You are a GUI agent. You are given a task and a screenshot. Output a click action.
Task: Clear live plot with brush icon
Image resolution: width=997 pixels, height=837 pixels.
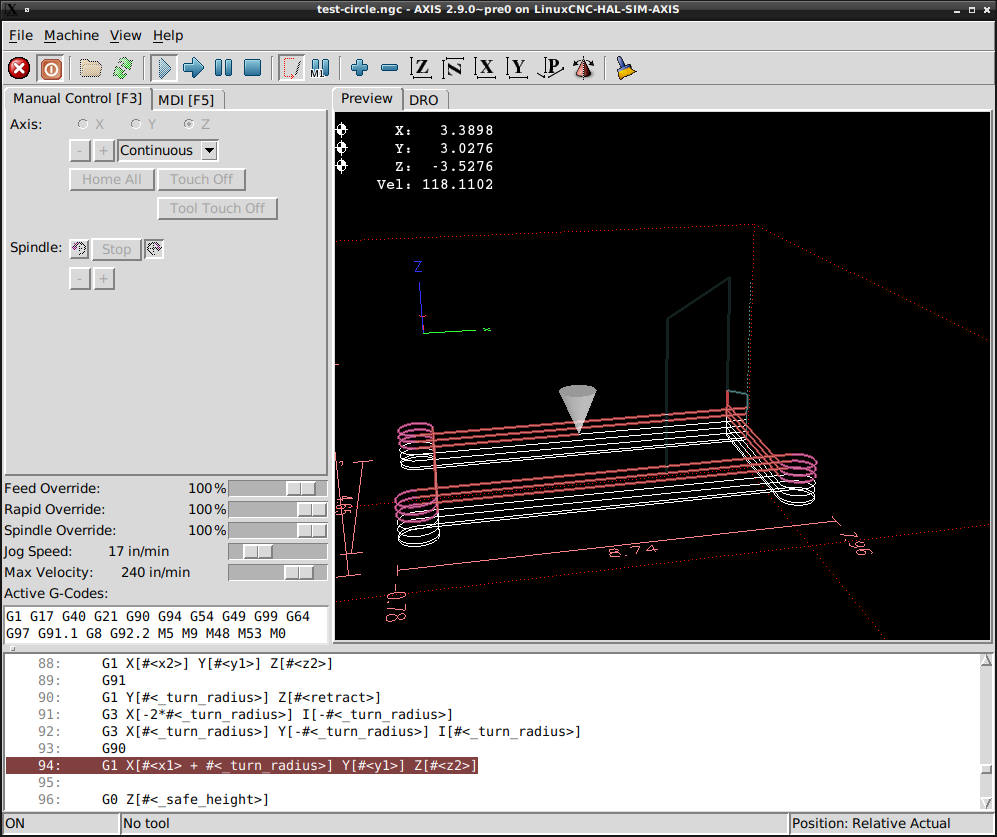point(626,68)
